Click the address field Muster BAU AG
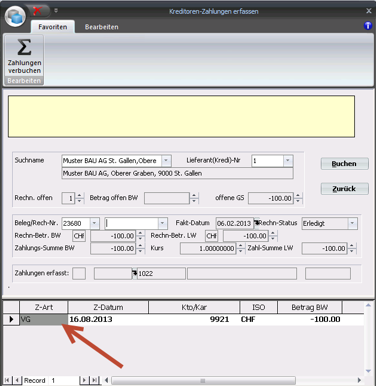Image resolution: width=376 pixels, height=386 pixels. 177,173
